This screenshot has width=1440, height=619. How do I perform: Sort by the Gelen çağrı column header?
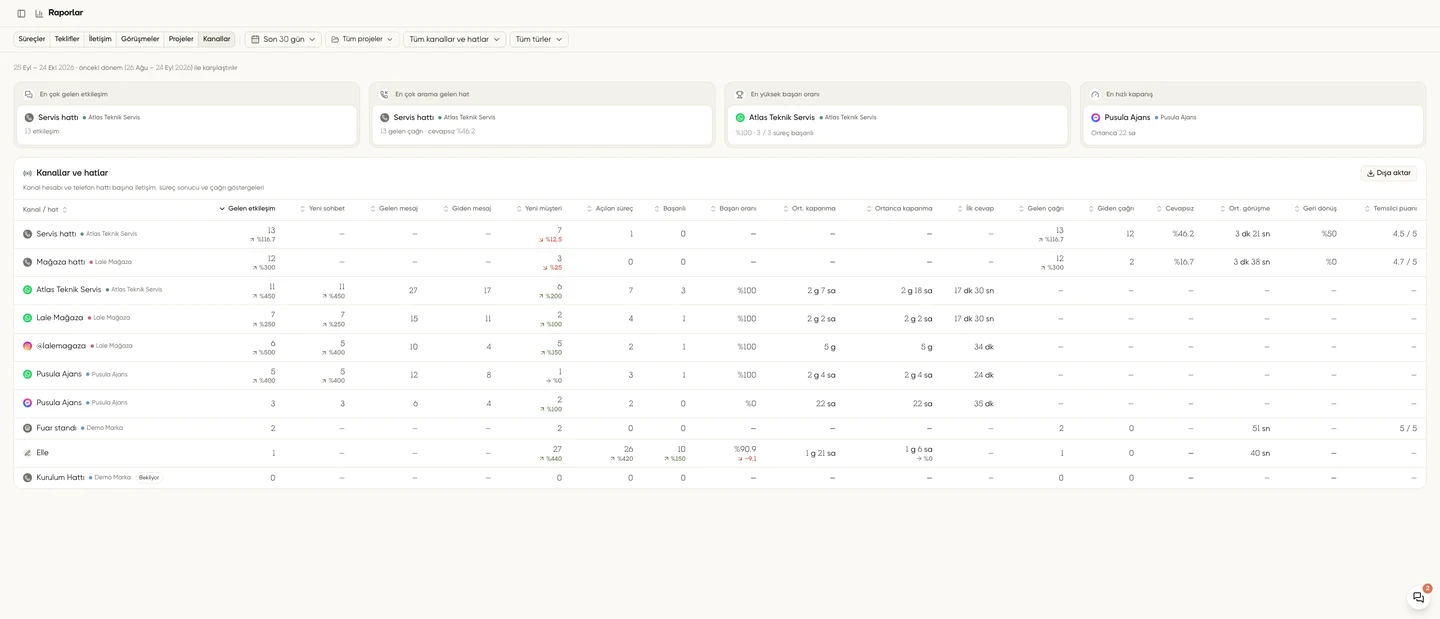(x=1041, y=209)
